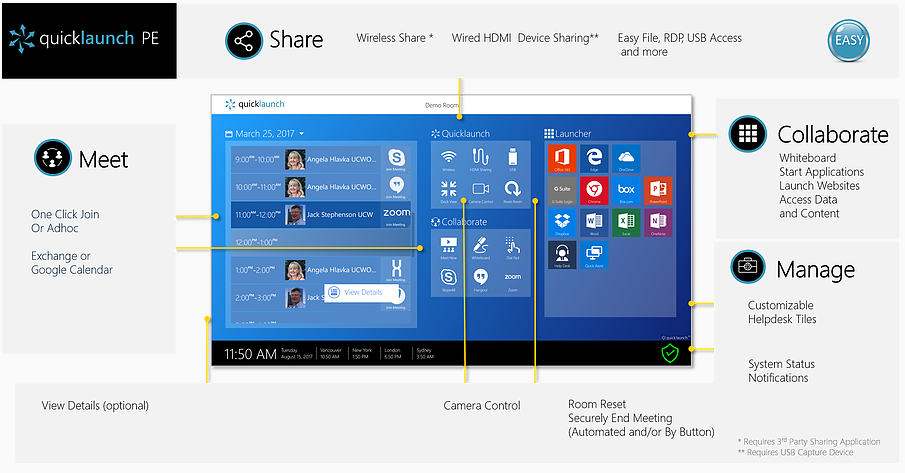
Task: Join Jack Stephenson's 11:00 Zoom meeting
Action: (396, 215)
